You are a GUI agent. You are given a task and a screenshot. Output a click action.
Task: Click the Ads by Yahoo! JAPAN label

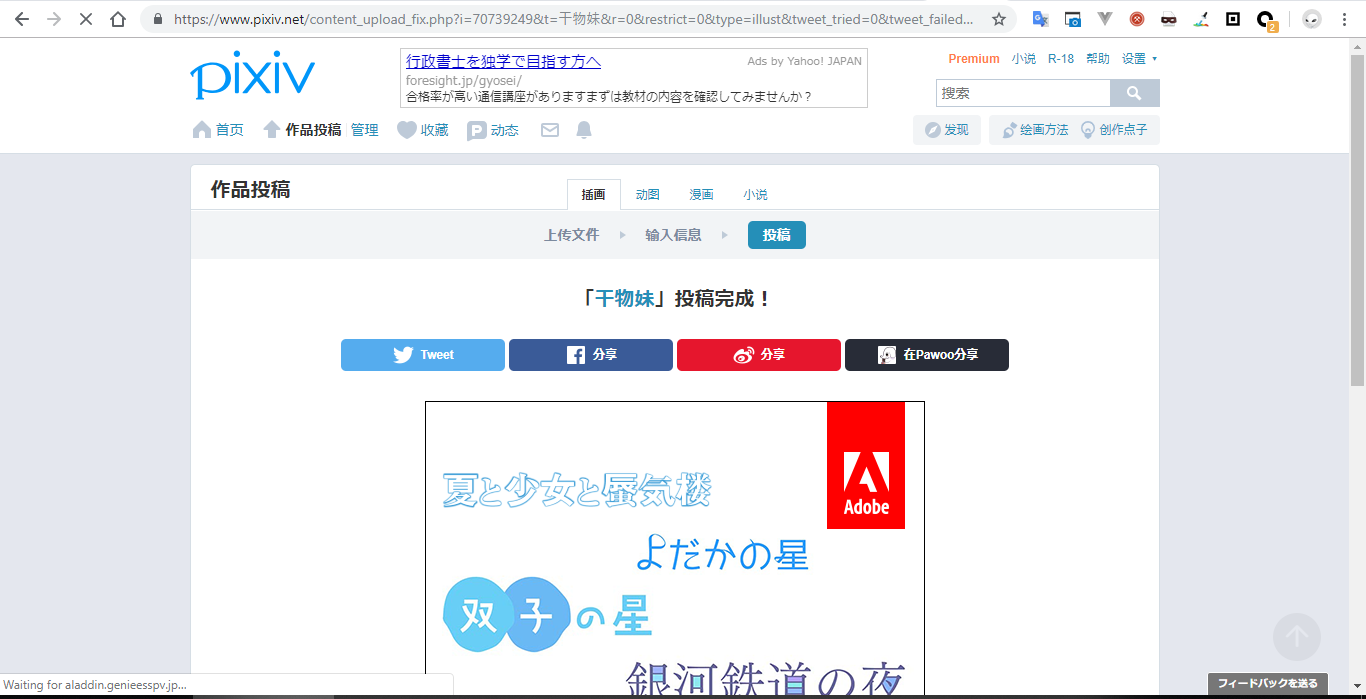tap(804, 61)
